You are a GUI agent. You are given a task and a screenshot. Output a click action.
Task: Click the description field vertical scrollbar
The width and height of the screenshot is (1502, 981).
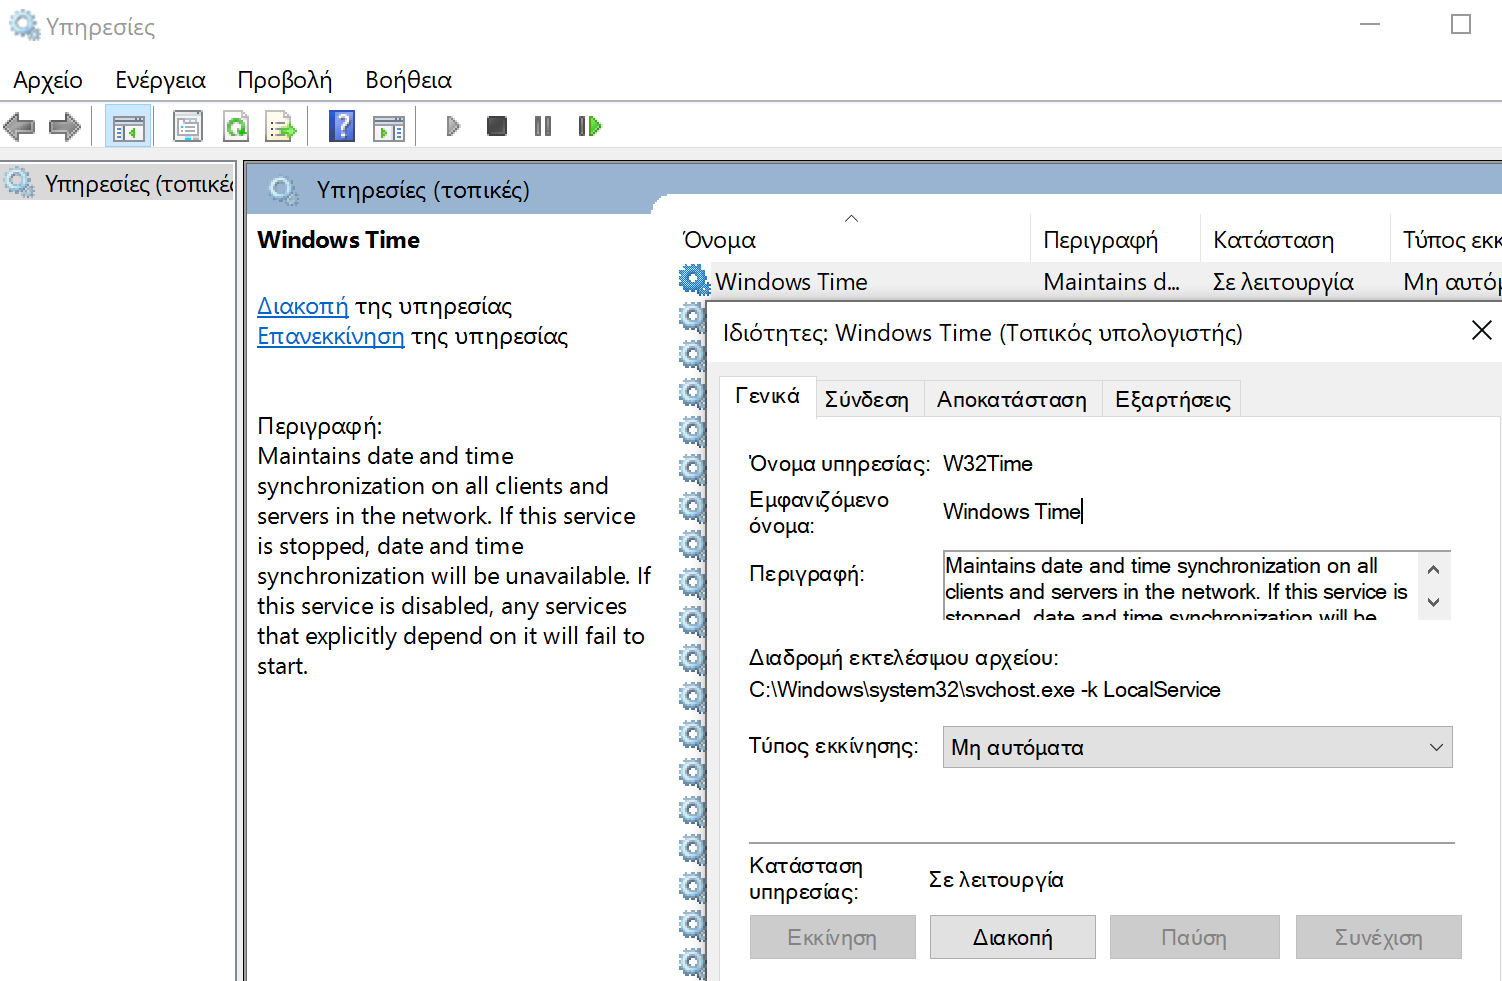tap(1434, 586)
